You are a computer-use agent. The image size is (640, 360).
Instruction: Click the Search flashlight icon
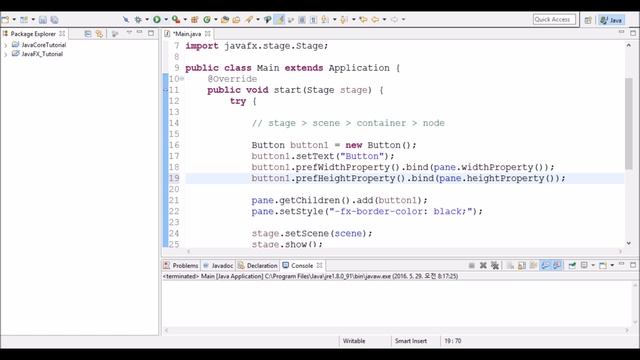pyautogui.click(x=249, y=20)
